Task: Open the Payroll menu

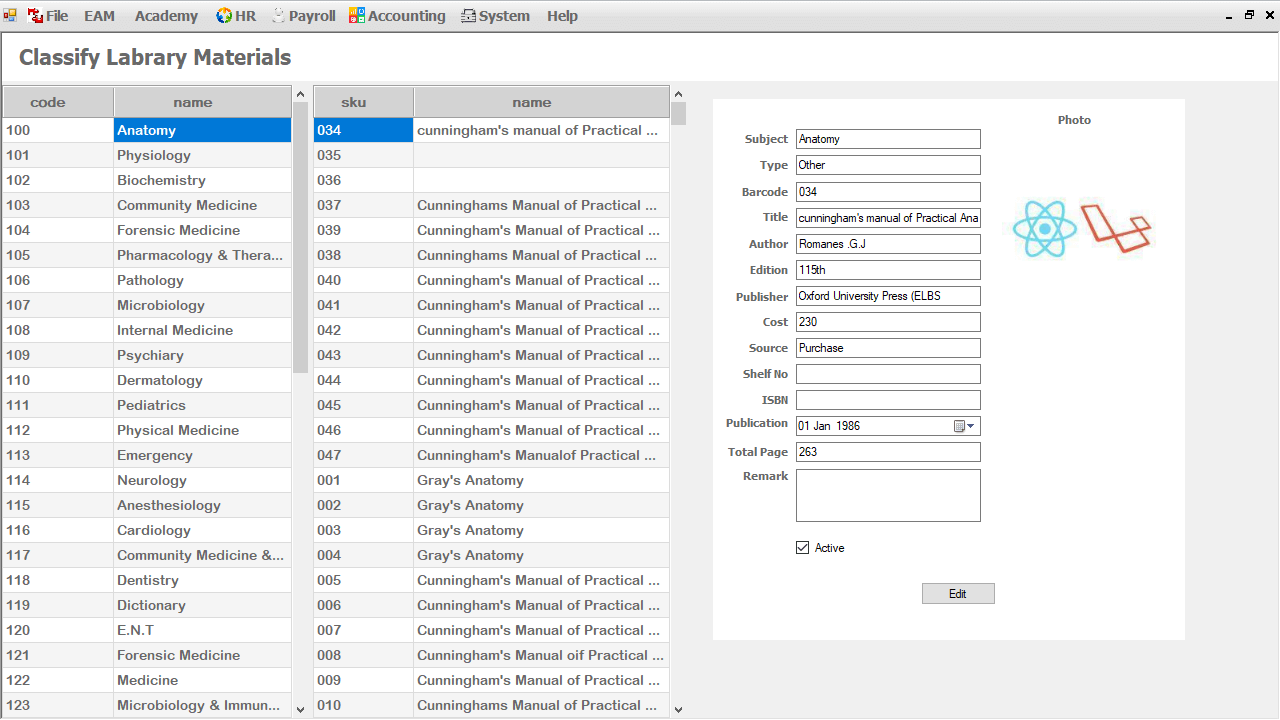Action: pyautogui.click(x=303, y=16)
